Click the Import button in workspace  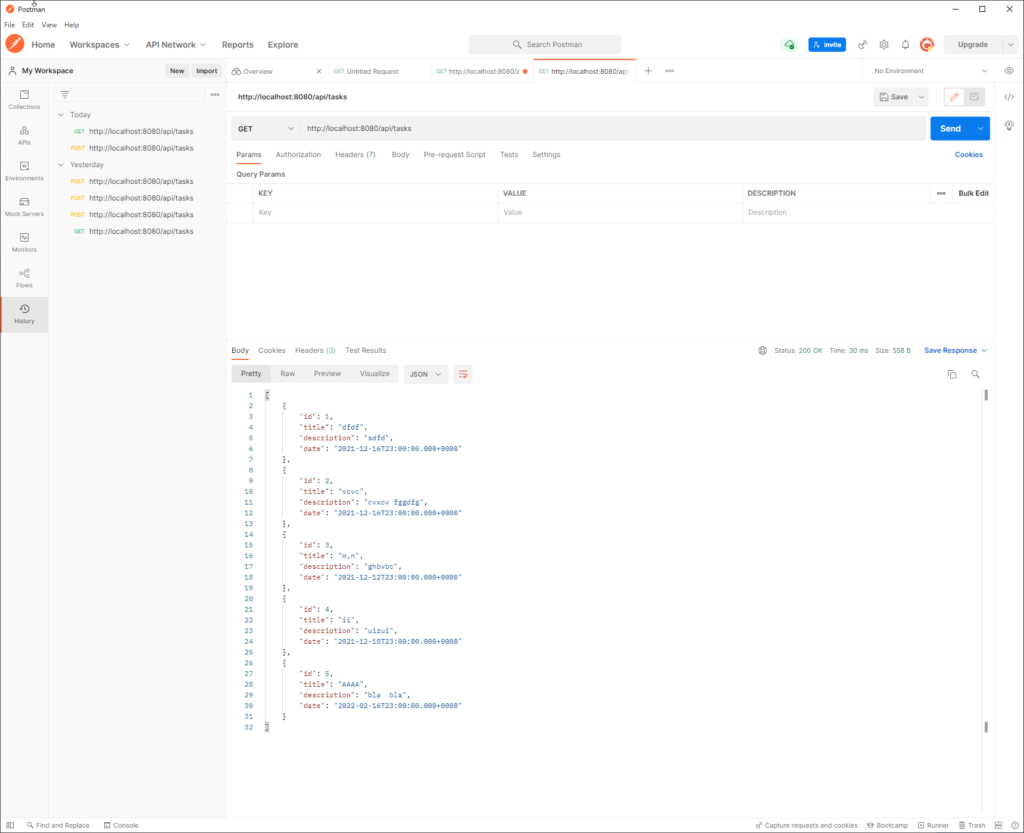tap(207, 70)
